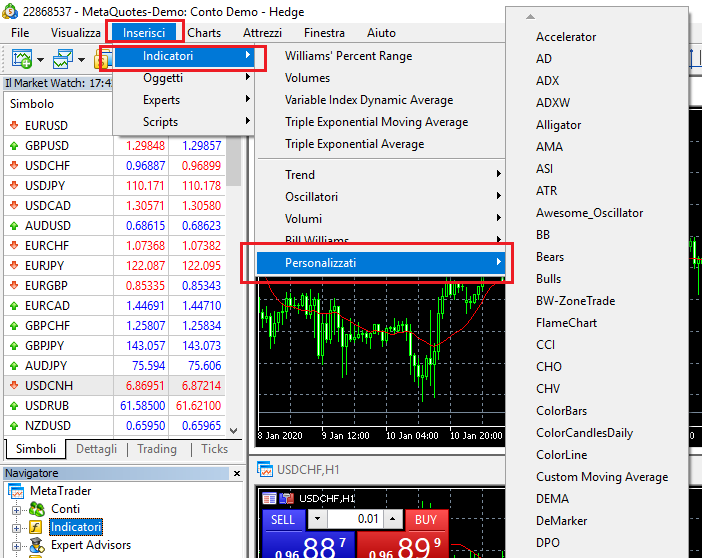Viewport: 702px width, 558px height.
Task: Expand the Expert Advisors tree node
Action: coord(16,546)
